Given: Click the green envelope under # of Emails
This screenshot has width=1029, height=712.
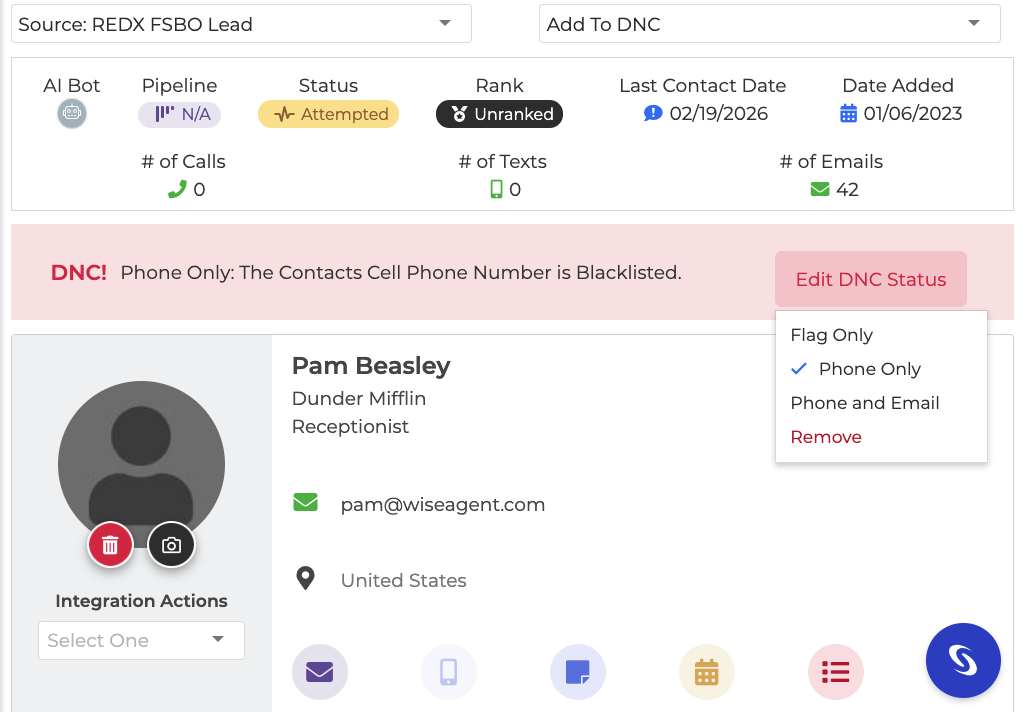Looking at the screenshot, I should (820, 190).
